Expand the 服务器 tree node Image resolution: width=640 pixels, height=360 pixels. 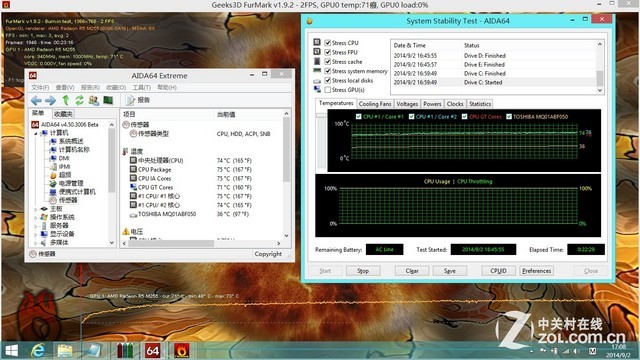click(36, 226)
